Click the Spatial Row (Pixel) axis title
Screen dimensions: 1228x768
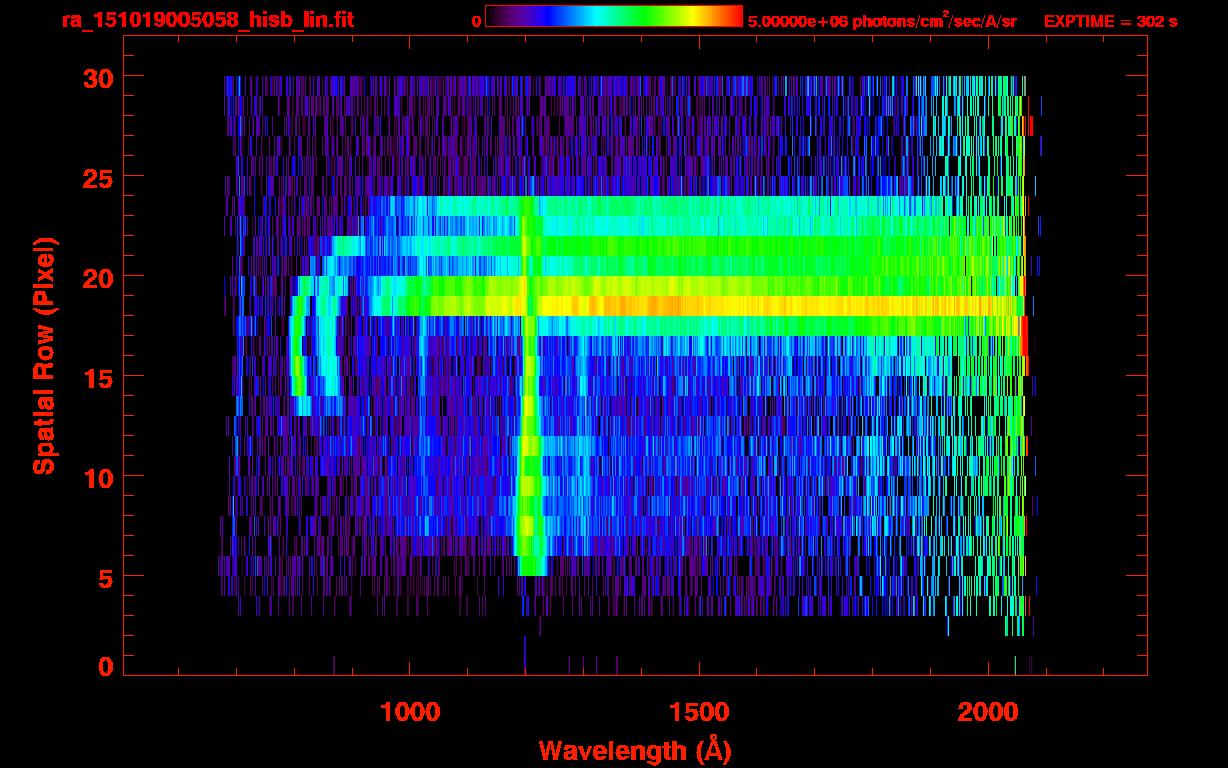click(x=44, y=356)
